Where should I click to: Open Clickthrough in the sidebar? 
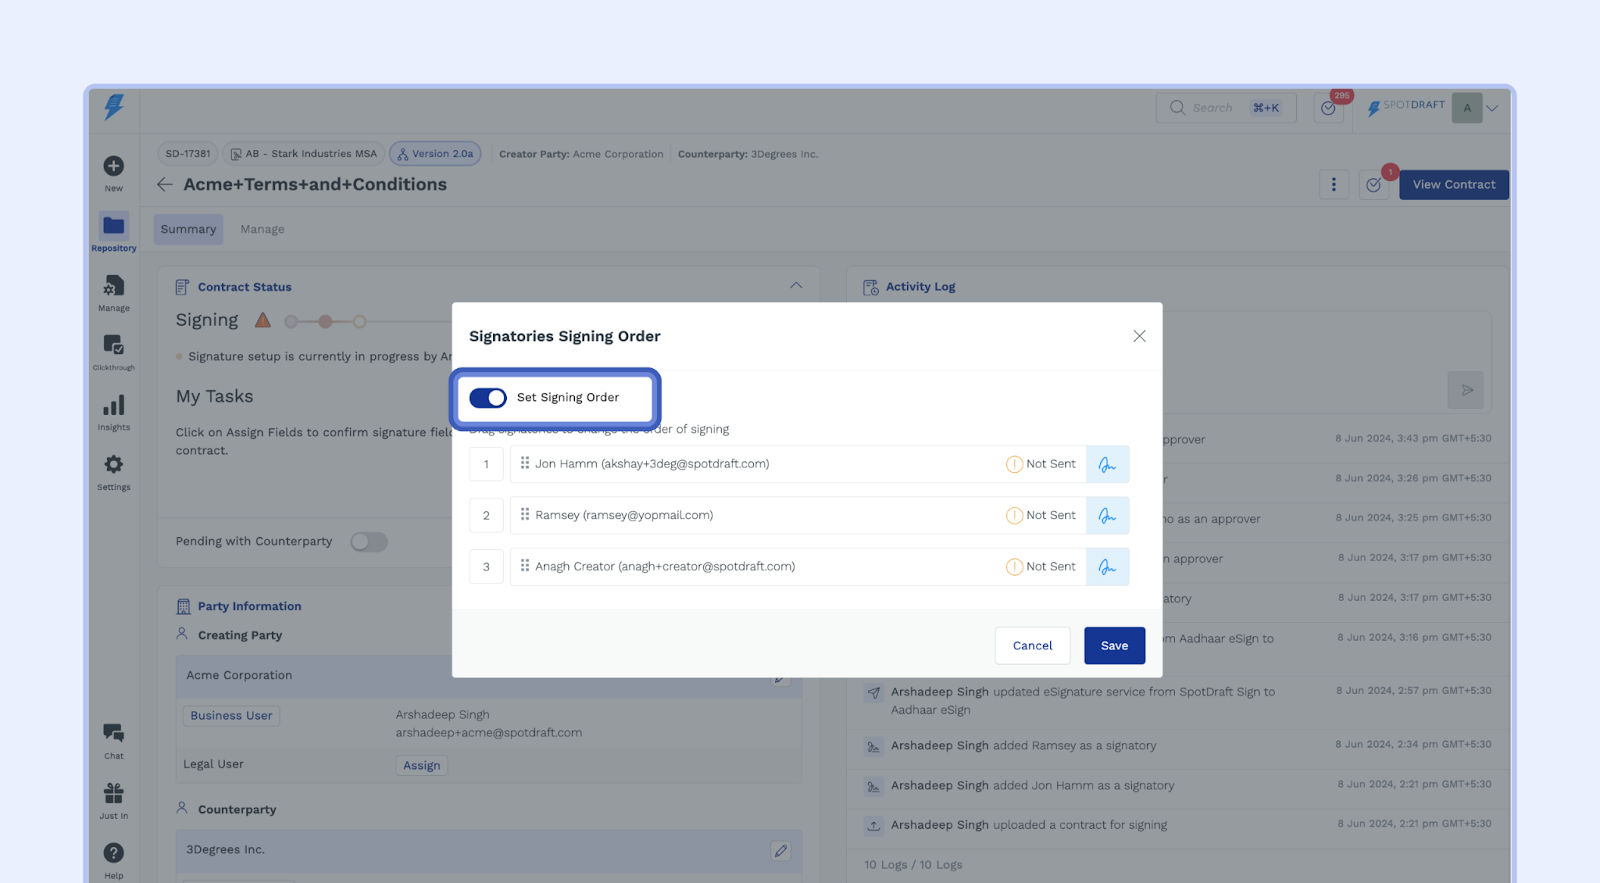tap(114, 347)
